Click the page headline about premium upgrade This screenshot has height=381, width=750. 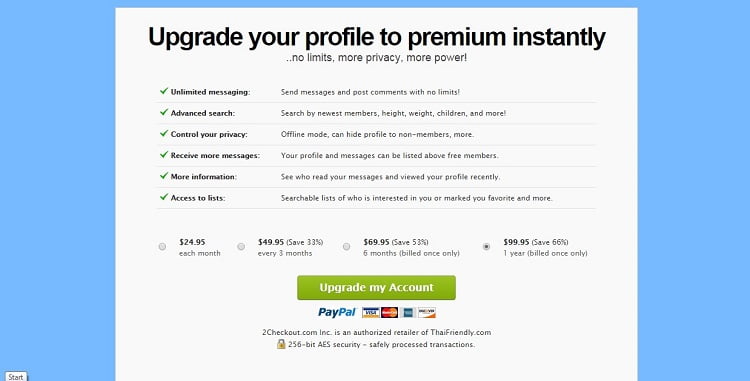click(376, 37)
